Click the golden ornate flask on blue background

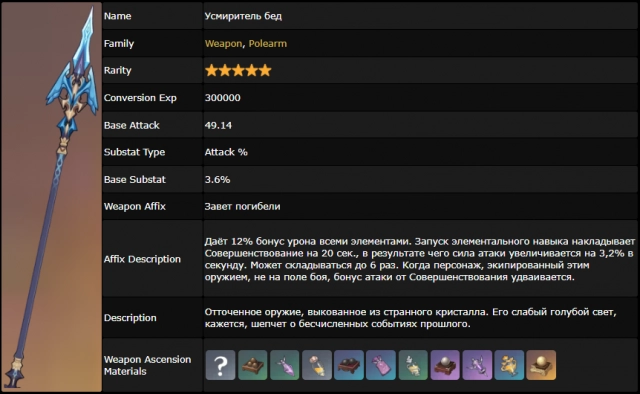[509, 365]
